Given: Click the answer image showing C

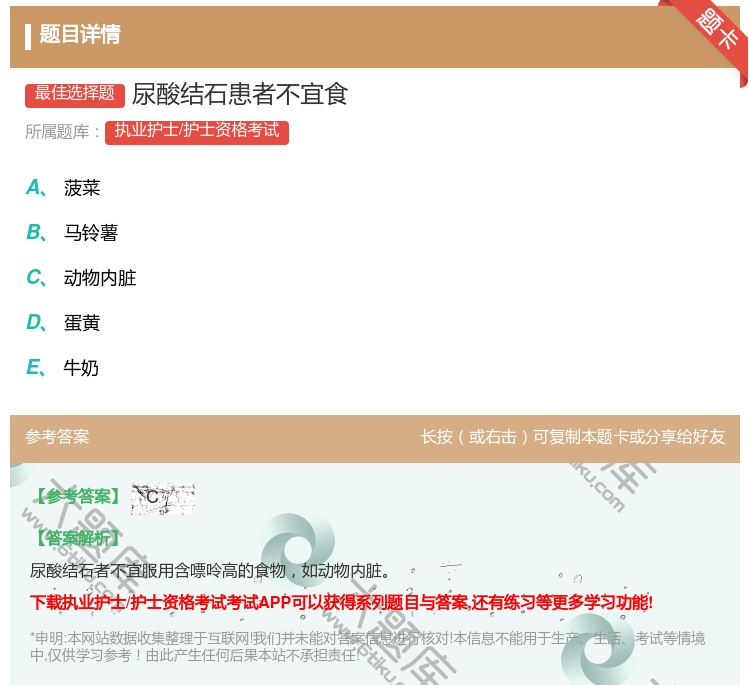Looking at the screenshot, I should (163, 498).
